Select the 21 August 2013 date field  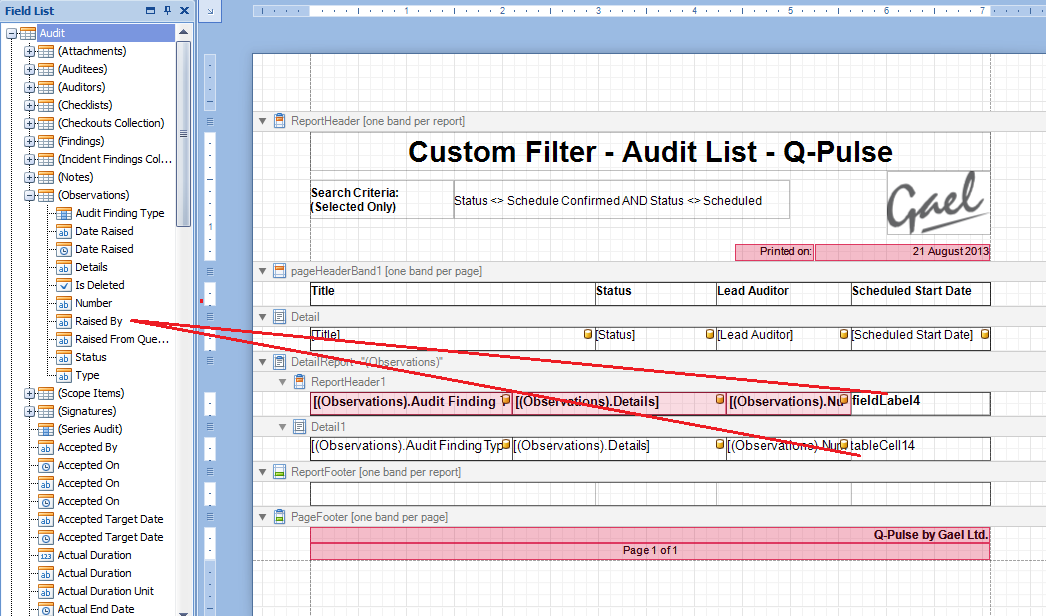pos(903,252)
